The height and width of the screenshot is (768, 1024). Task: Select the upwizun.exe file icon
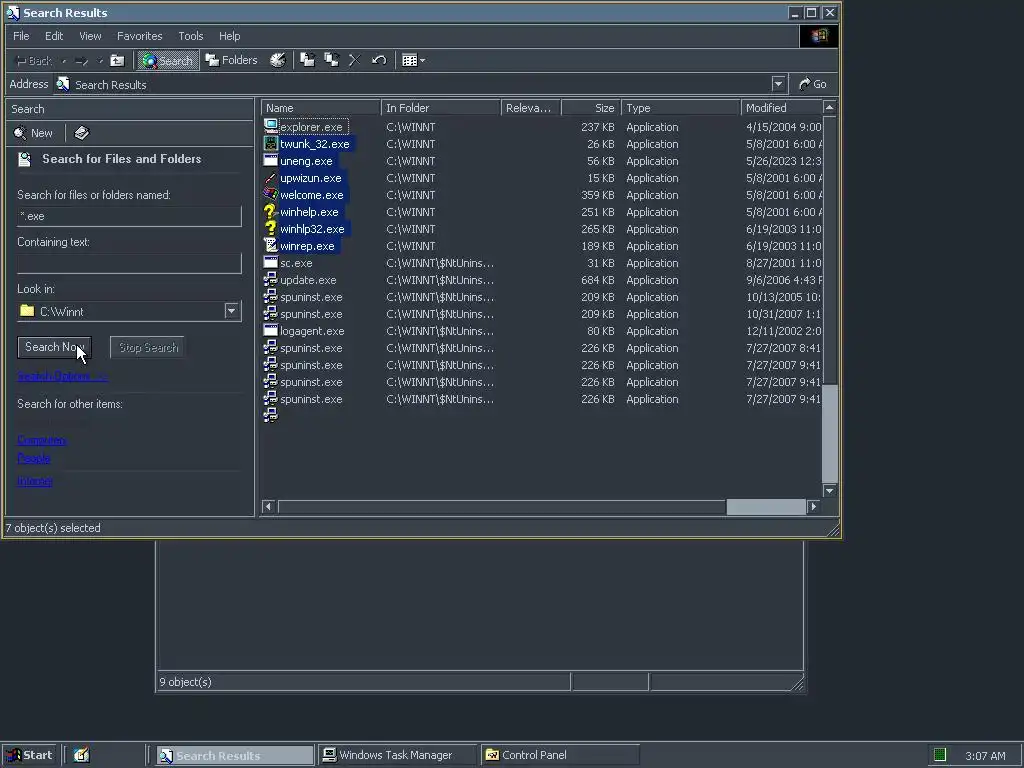click(270, 177)
